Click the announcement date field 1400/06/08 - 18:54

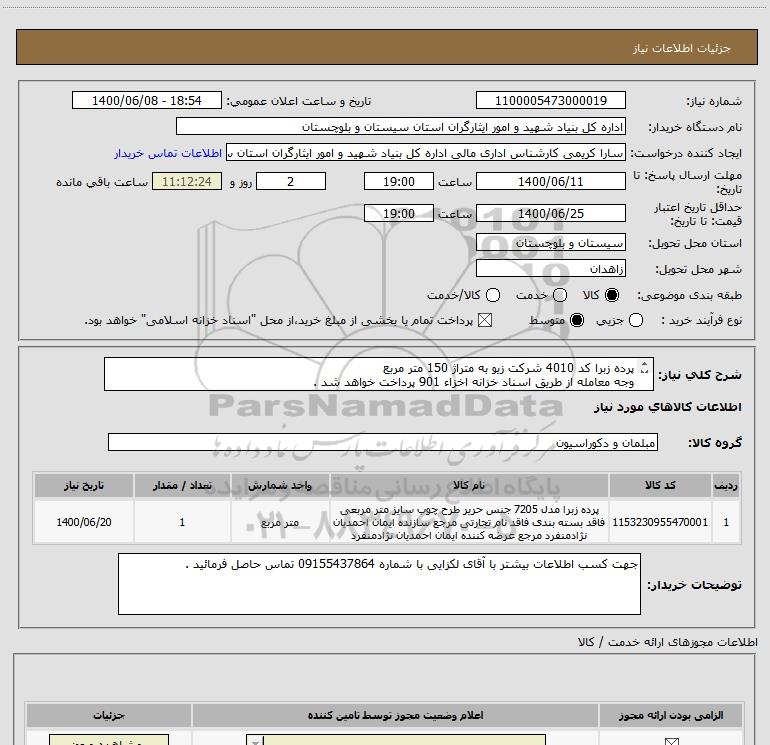click(147, 100)
